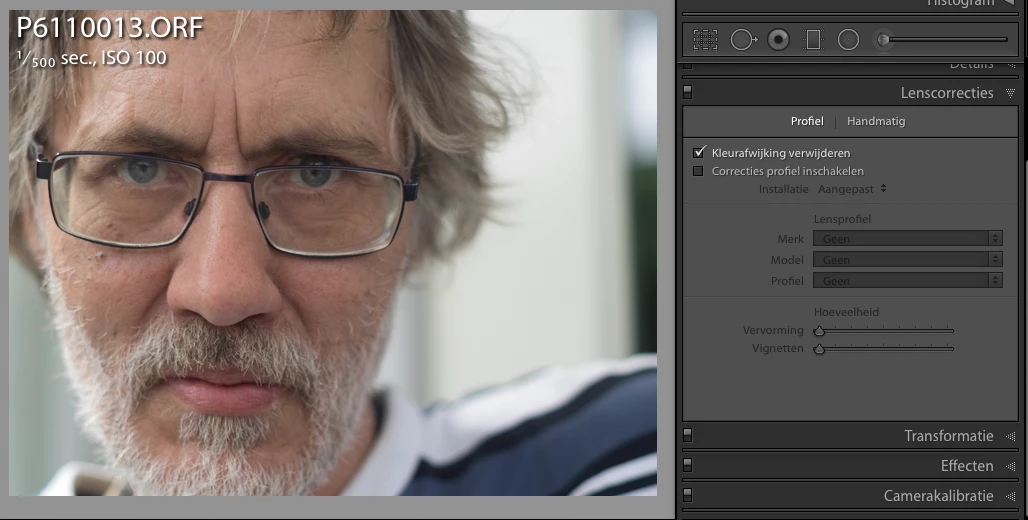Viewport: 1028px width, 520px height.
Task: Expand the Effecten panel triangle
Action: [1010, 466]
